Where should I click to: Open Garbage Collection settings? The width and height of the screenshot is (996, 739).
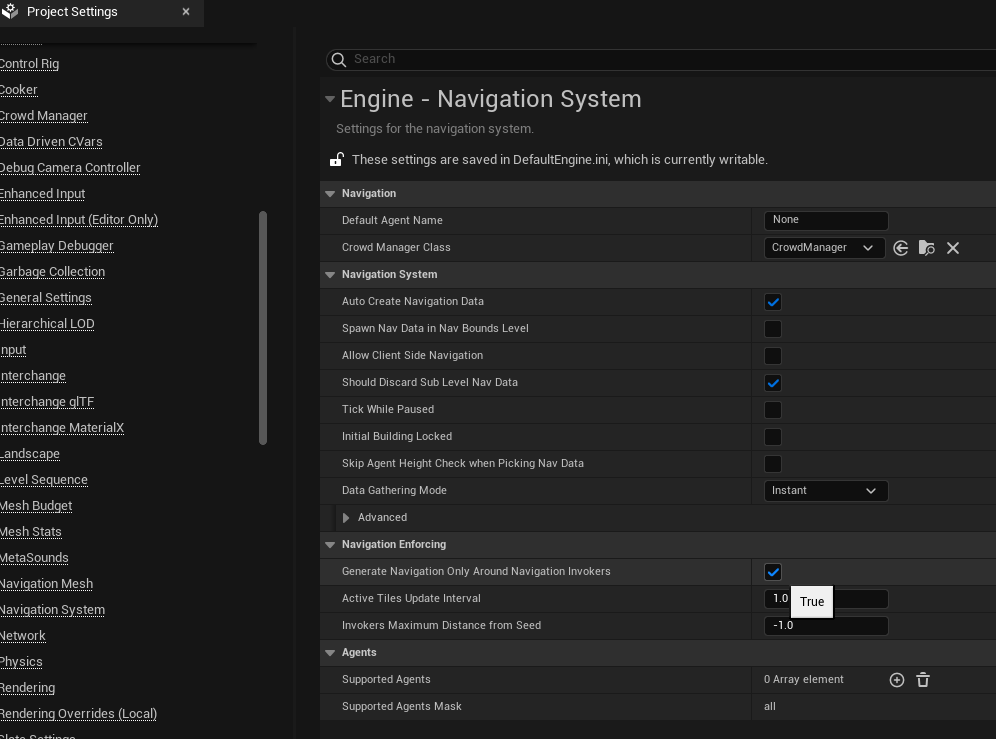52,272
